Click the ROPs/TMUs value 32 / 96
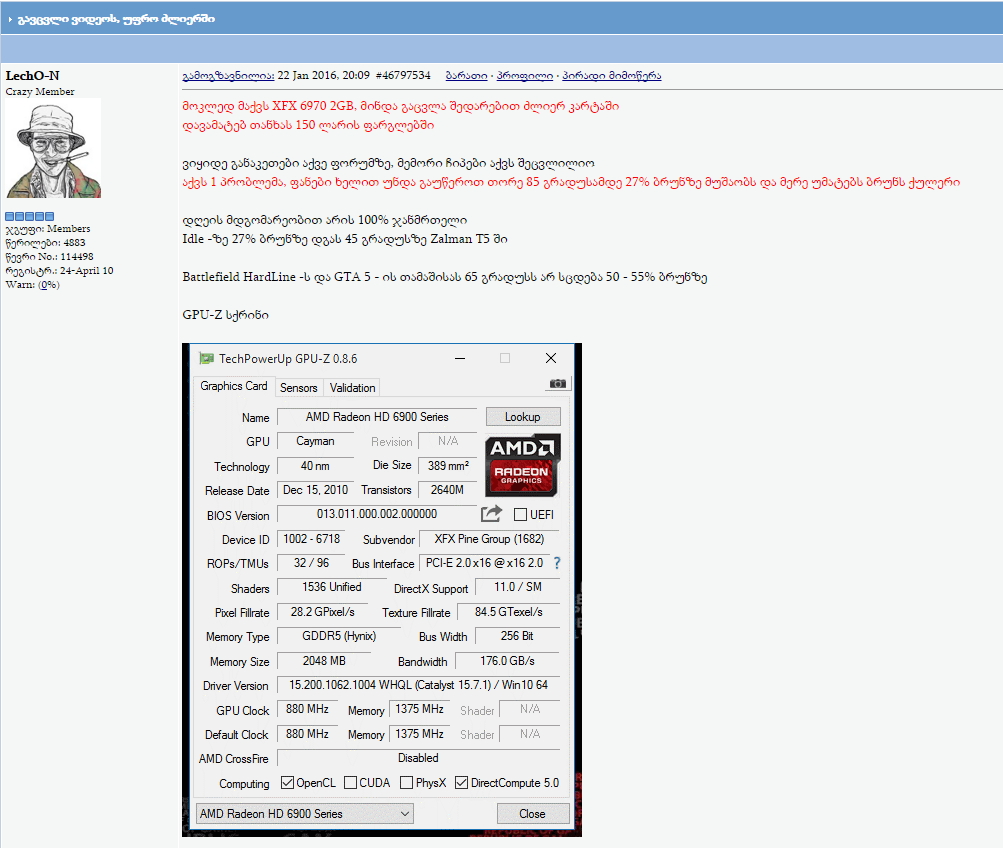Image resolution: width=1003 pixels, height=848 pixels. click(312, 563)
